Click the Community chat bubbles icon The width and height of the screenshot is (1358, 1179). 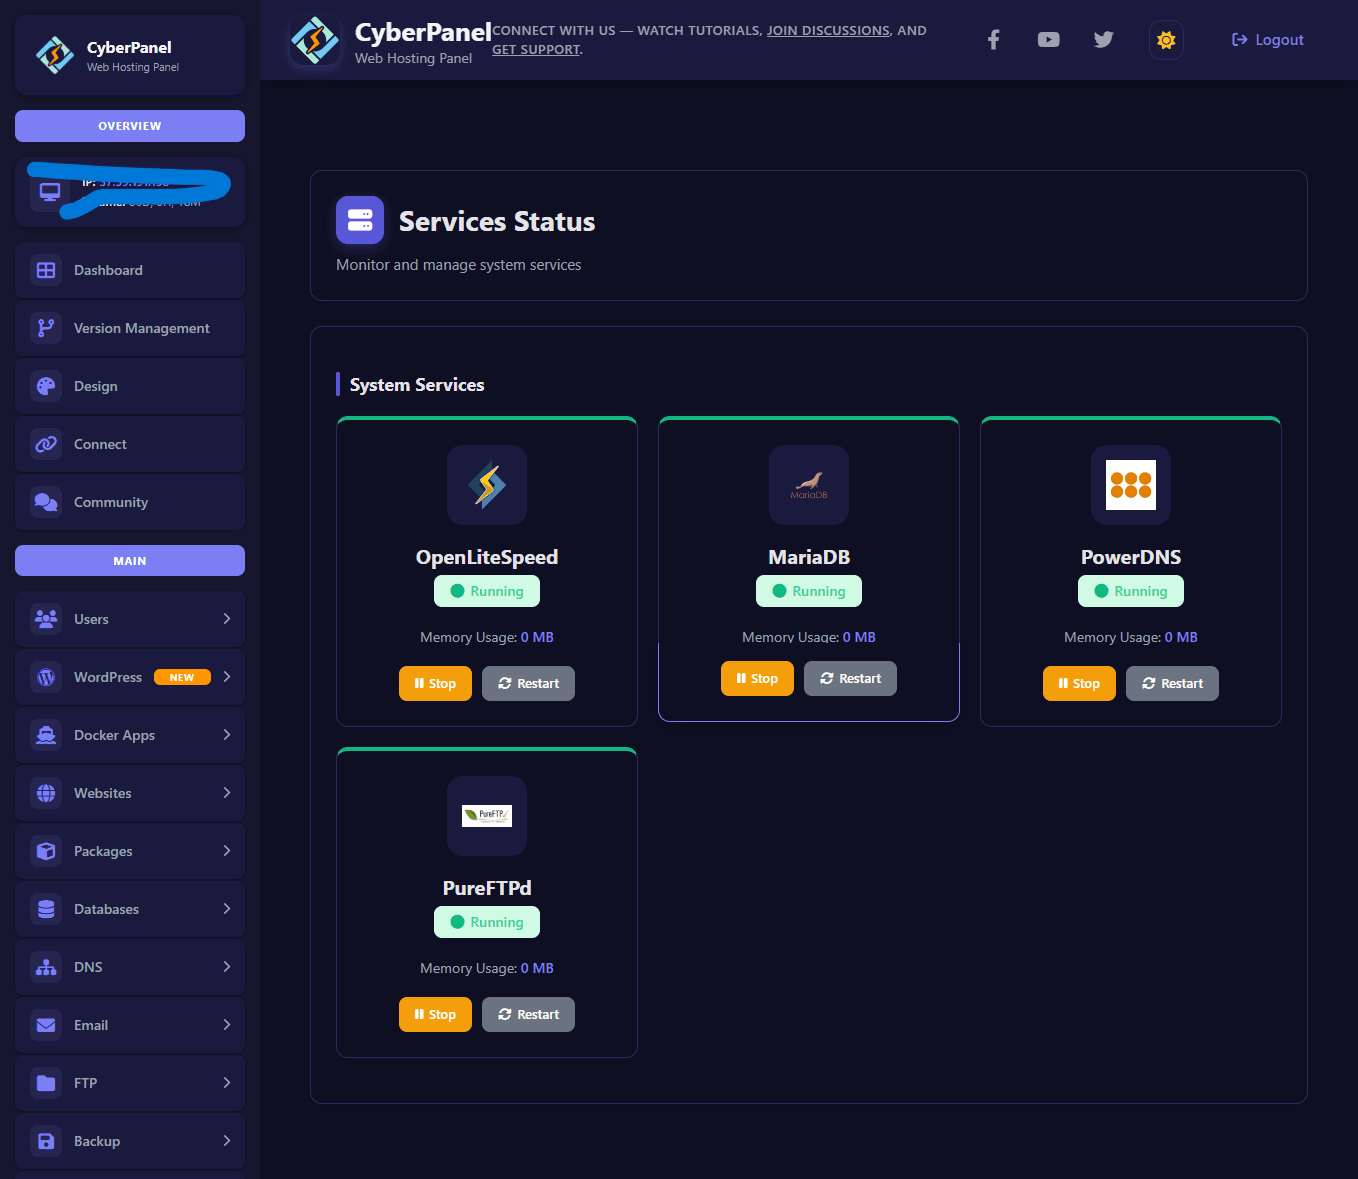tap(46, 502)
